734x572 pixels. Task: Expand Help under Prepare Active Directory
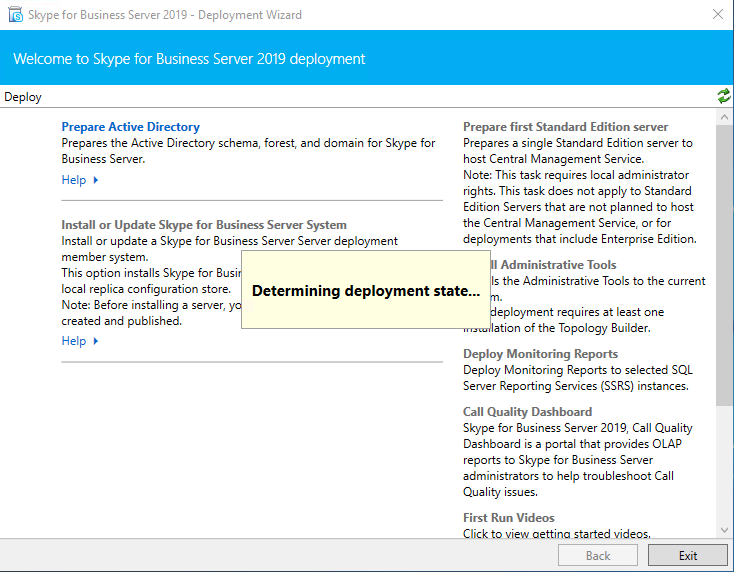pos(80,180)
